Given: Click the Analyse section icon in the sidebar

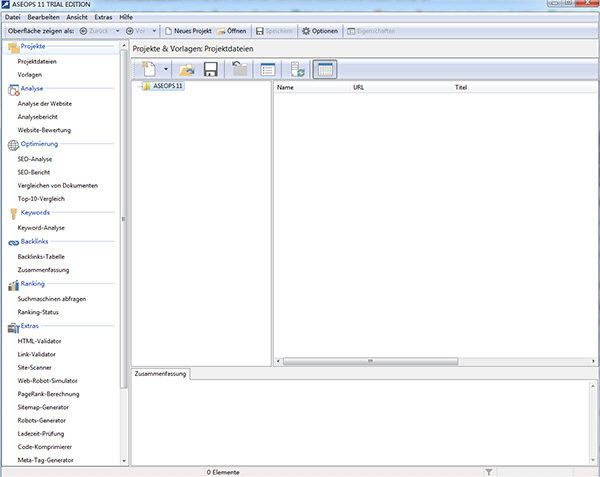Looking at the screenshot, I should click(x=13, y=90).
